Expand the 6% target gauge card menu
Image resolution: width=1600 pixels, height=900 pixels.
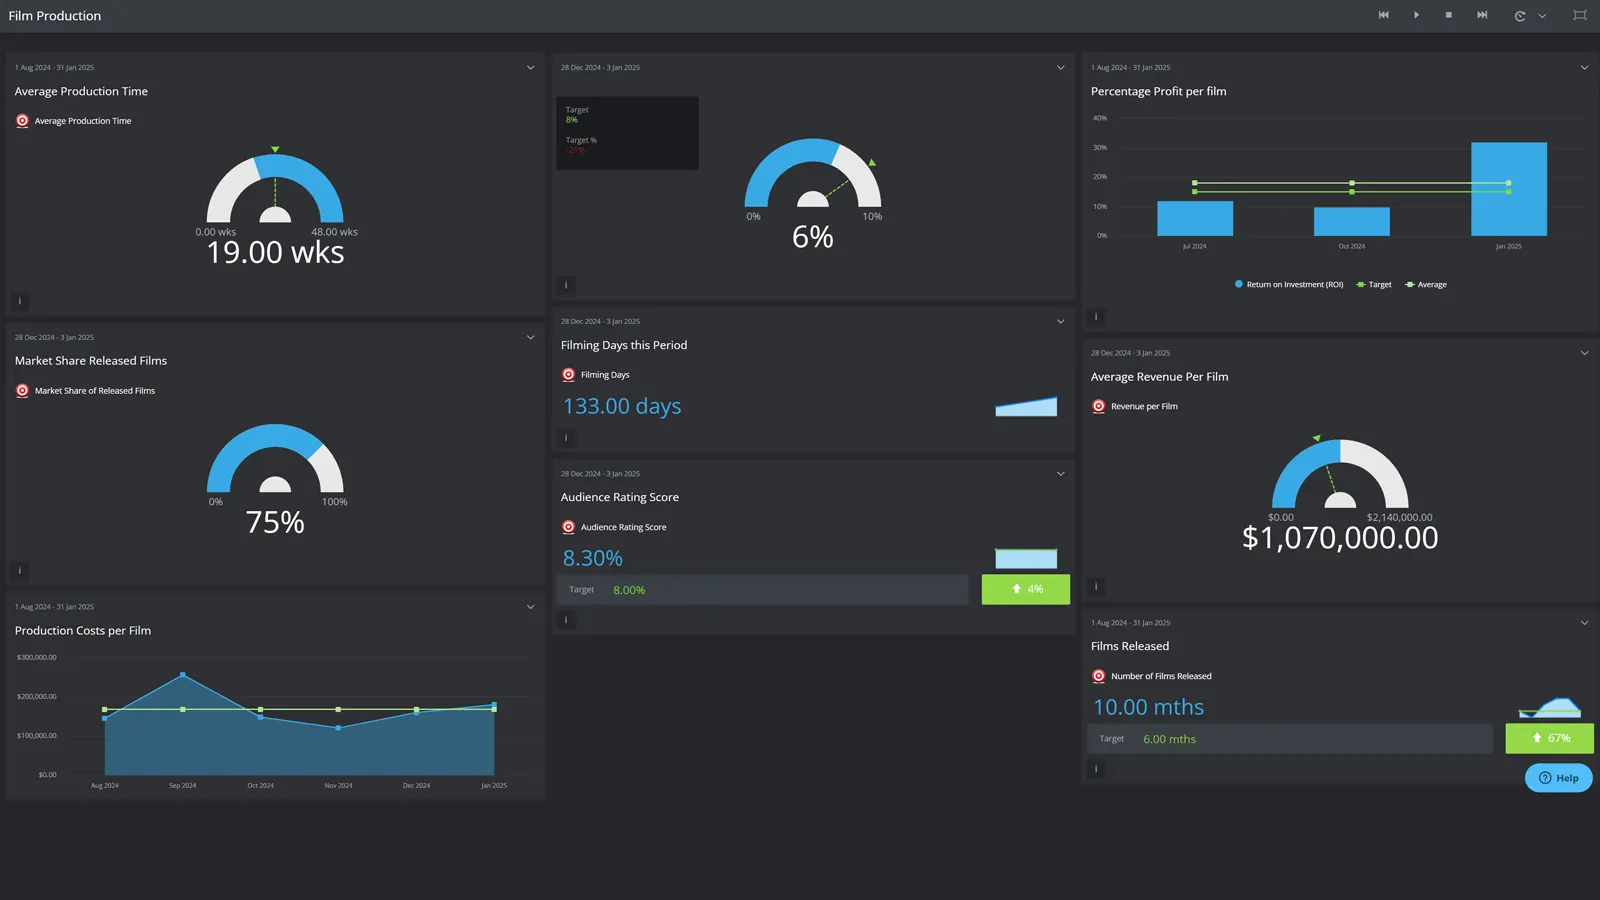point(1061,68)
